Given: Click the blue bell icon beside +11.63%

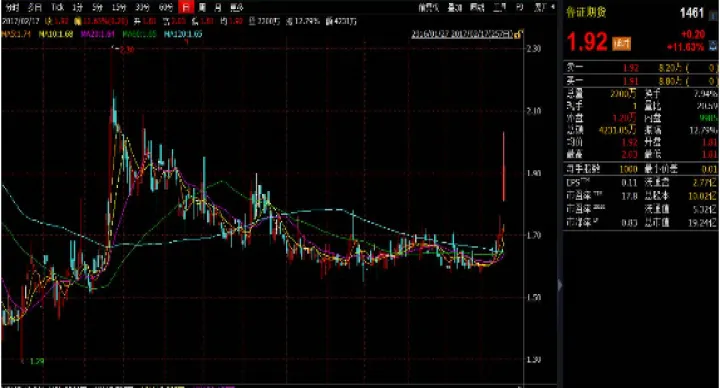Looking at the screenshot, I should (x=713, y=45).
